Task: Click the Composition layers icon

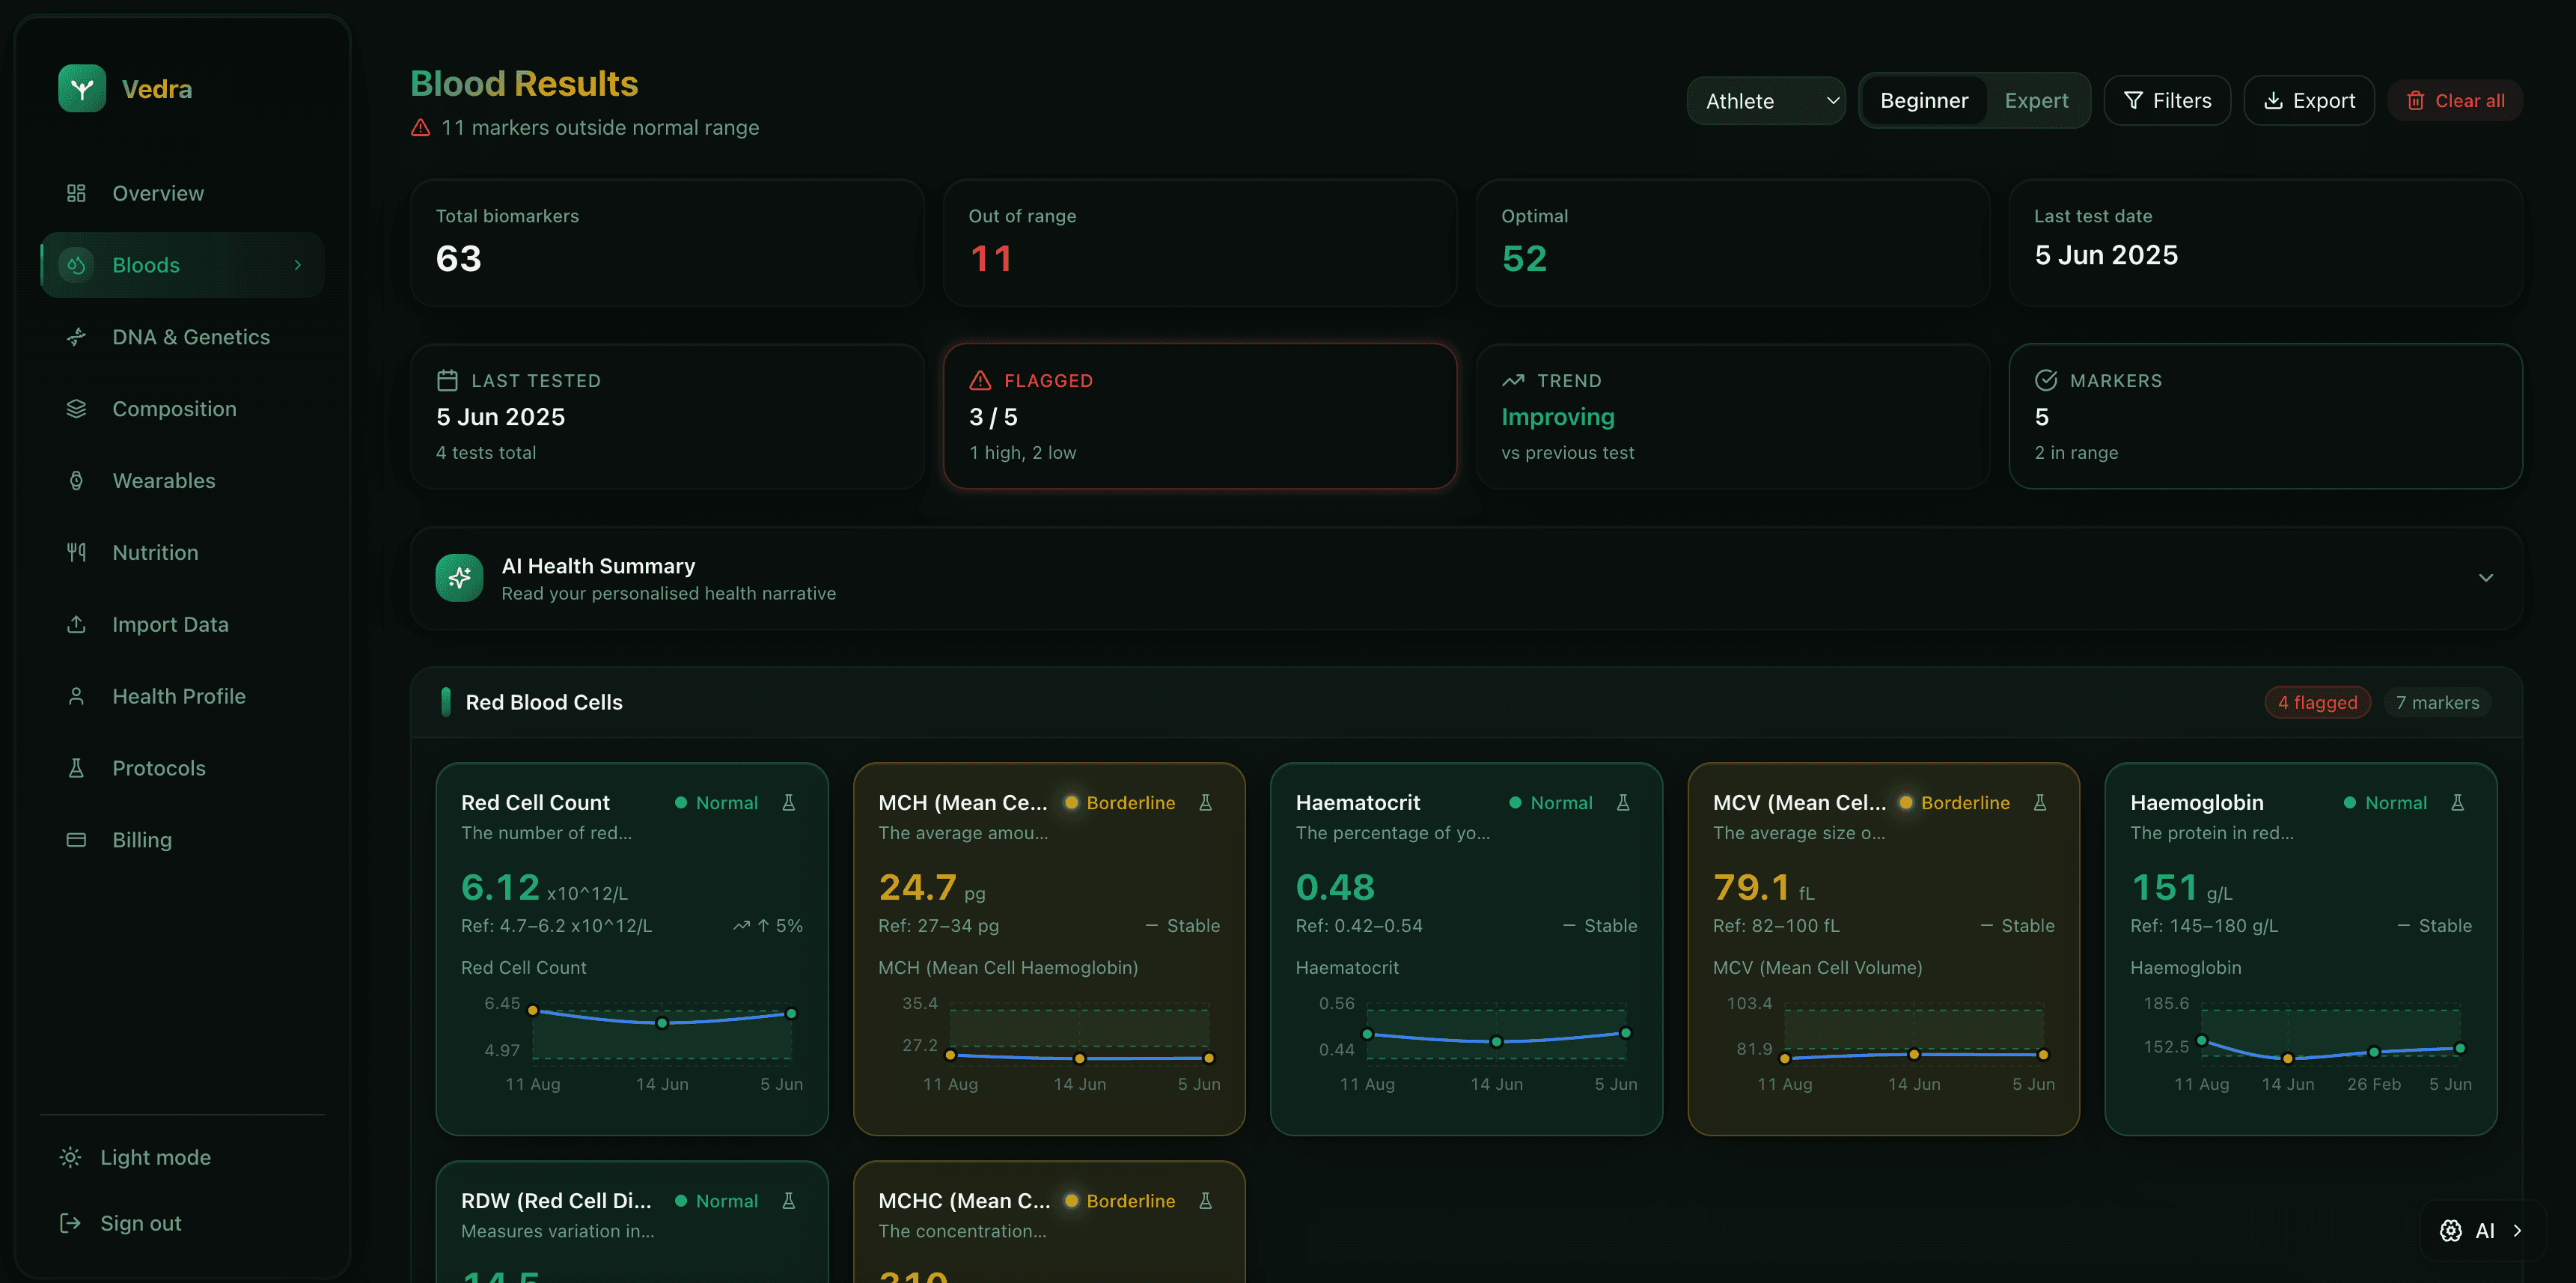Action: click(76, 409)
